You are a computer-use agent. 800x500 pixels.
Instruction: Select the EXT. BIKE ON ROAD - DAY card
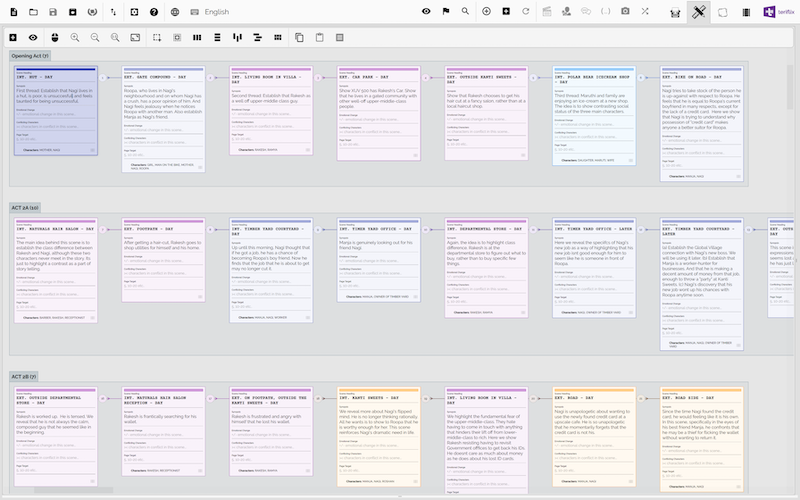pos(702,124)
